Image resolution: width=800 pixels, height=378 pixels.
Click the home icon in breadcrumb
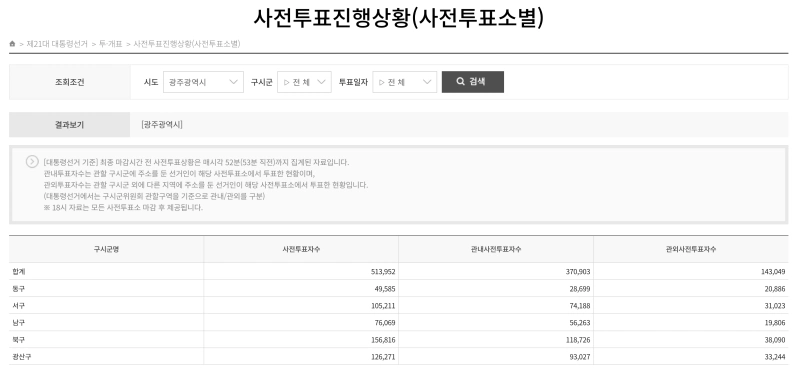click(x=12, y=44)
